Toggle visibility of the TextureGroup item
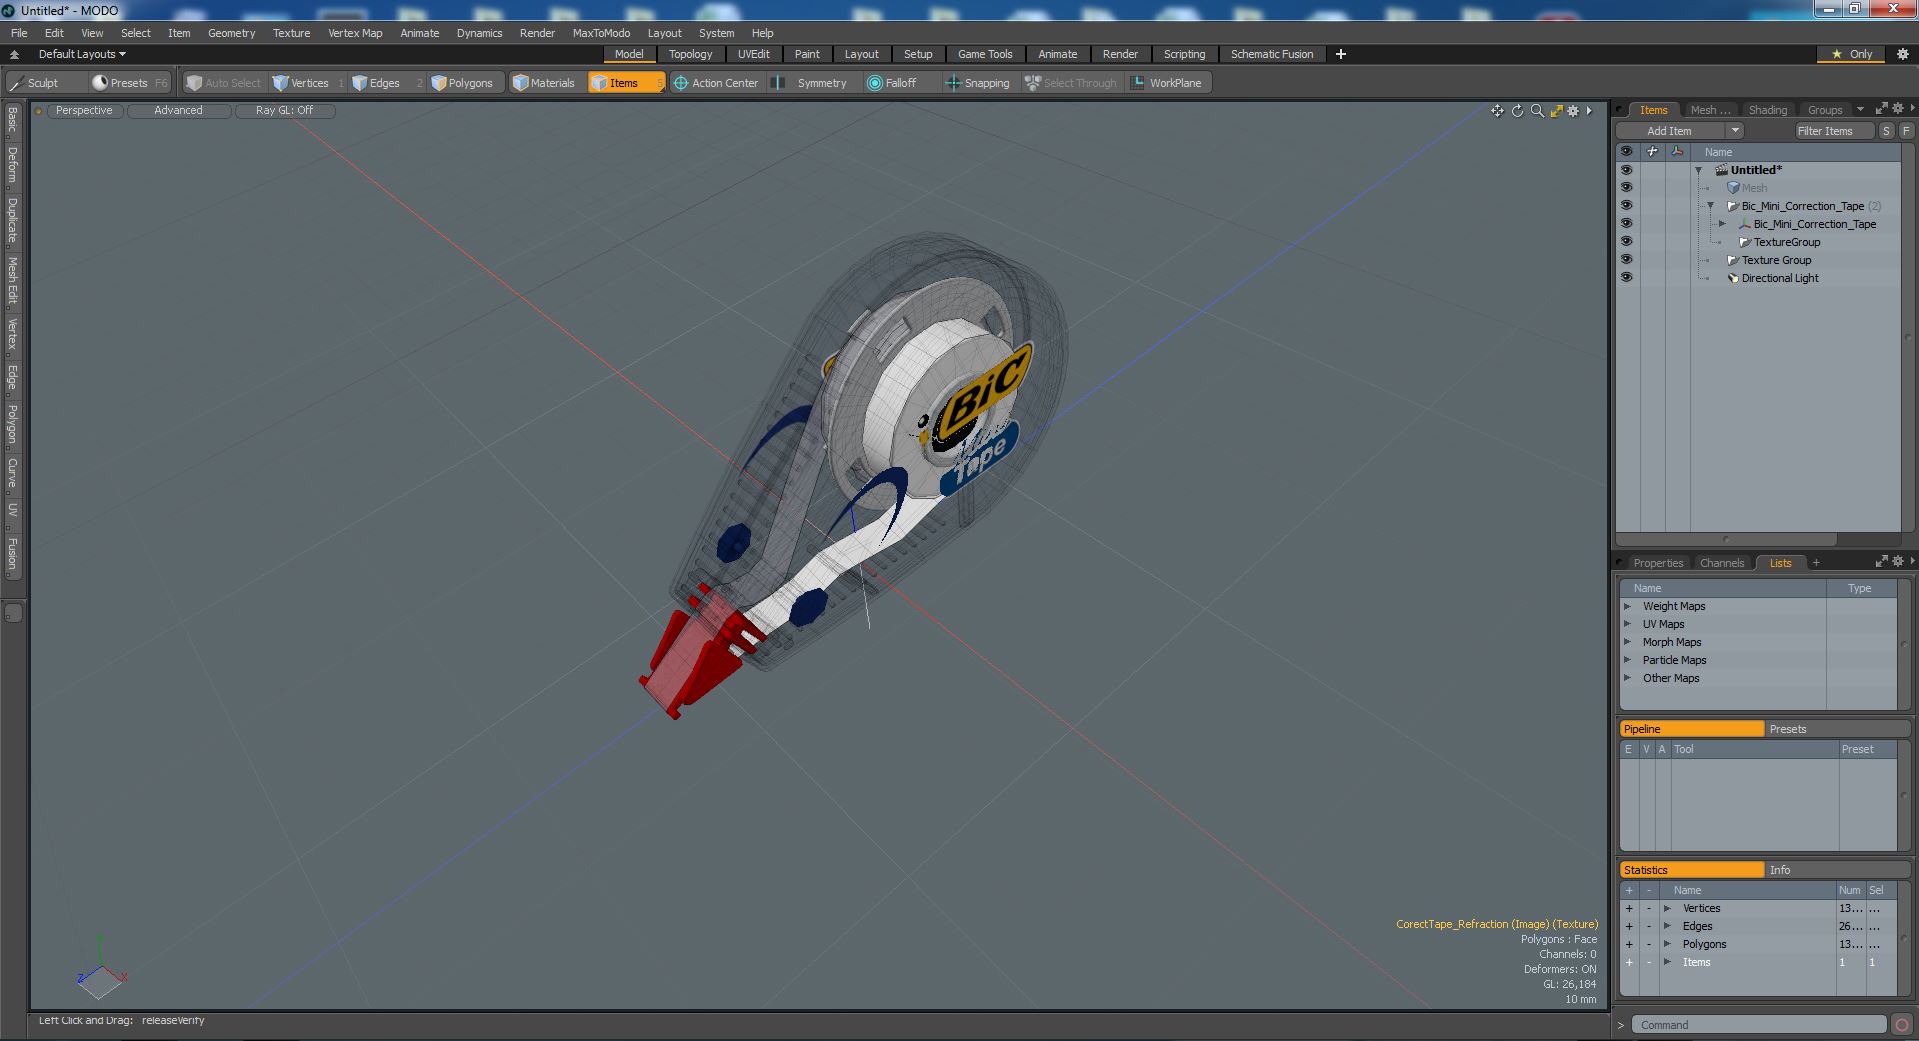 [x=1626, y=242]
